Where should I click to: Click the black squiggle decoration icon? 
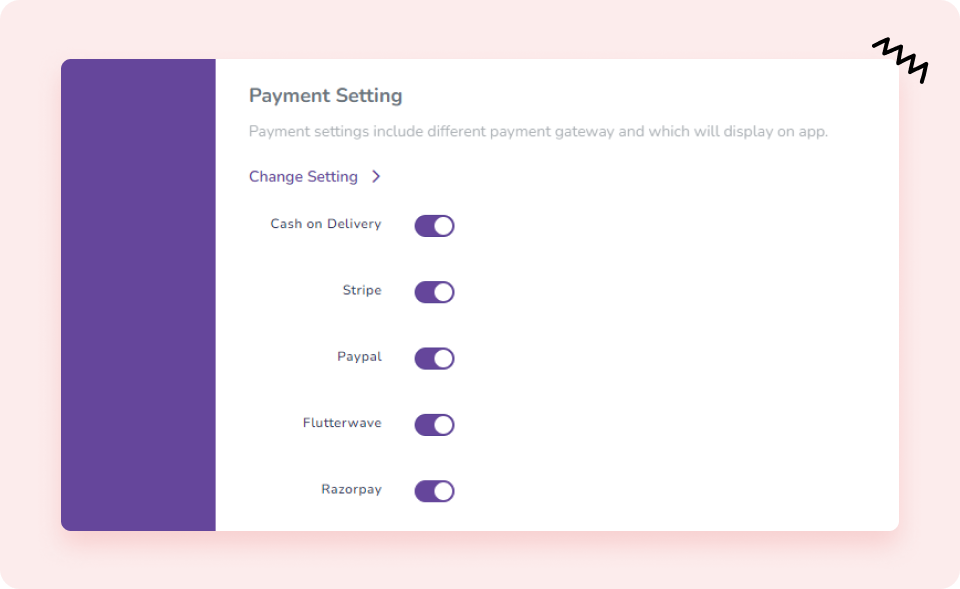click(x=900, y=59)
